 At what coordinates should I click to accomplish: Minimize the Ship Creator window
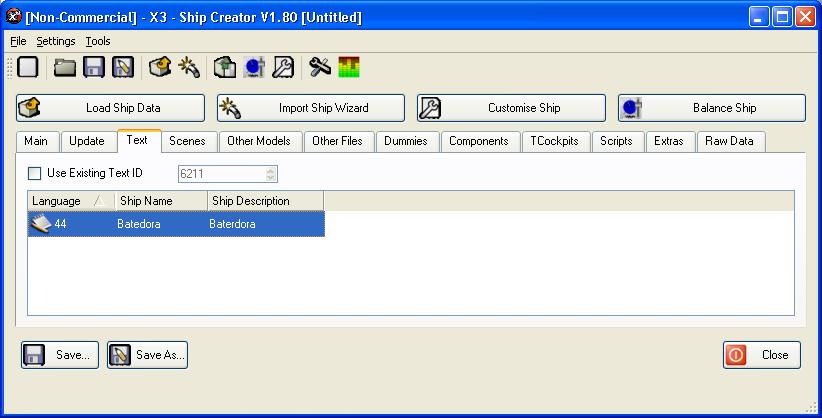[759, 17]
